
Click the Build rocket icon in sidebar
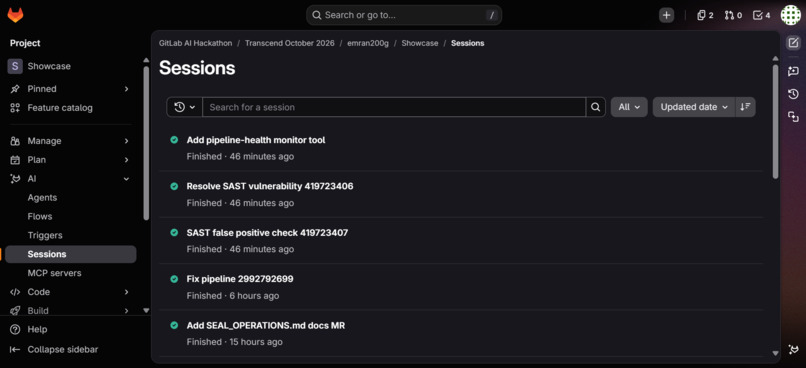15,310
